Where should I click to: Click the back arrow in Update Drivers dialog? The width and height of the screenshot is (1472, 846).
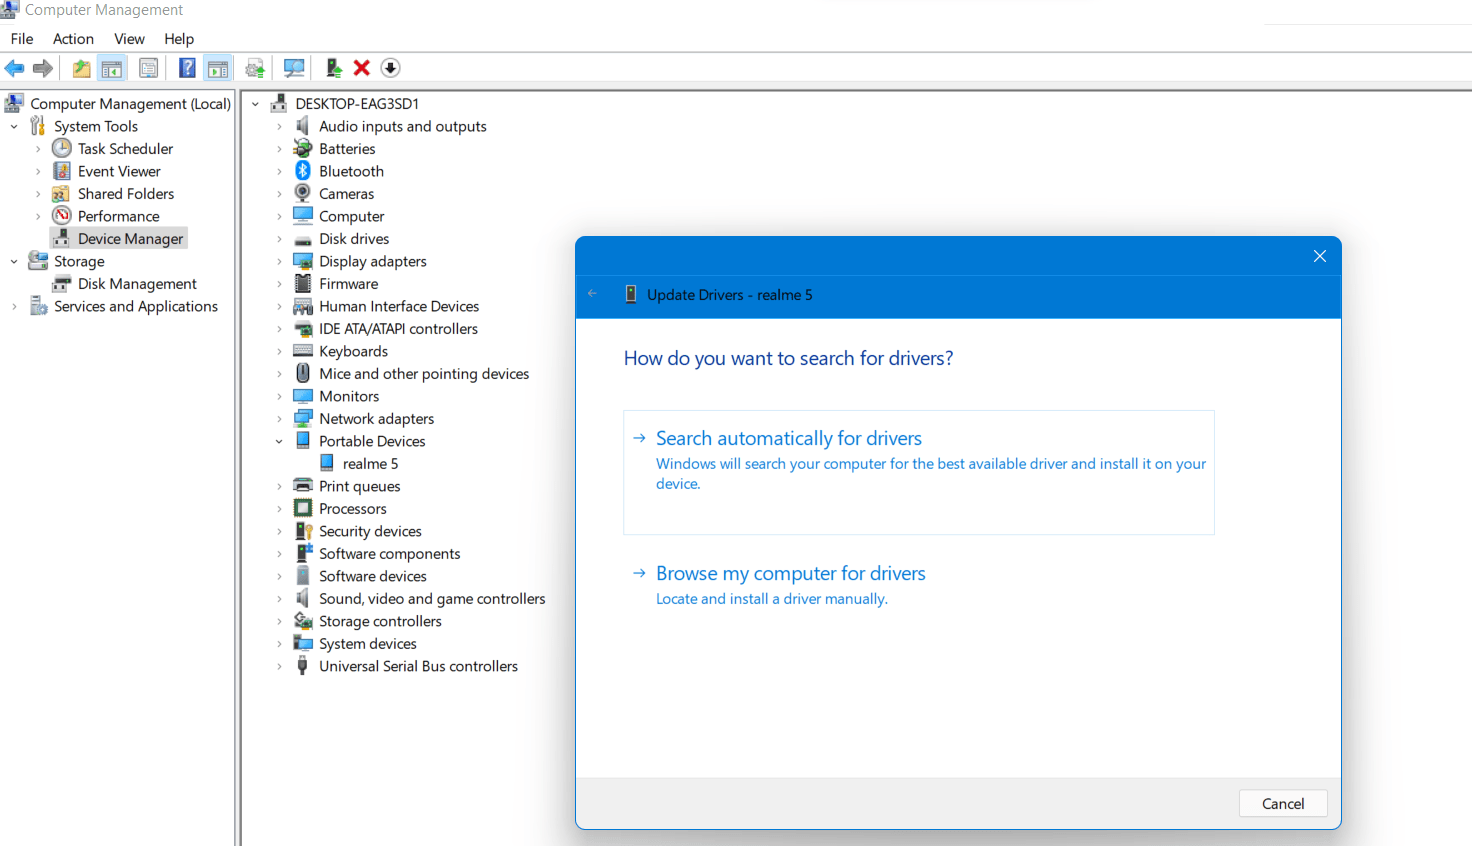(592, 294)
